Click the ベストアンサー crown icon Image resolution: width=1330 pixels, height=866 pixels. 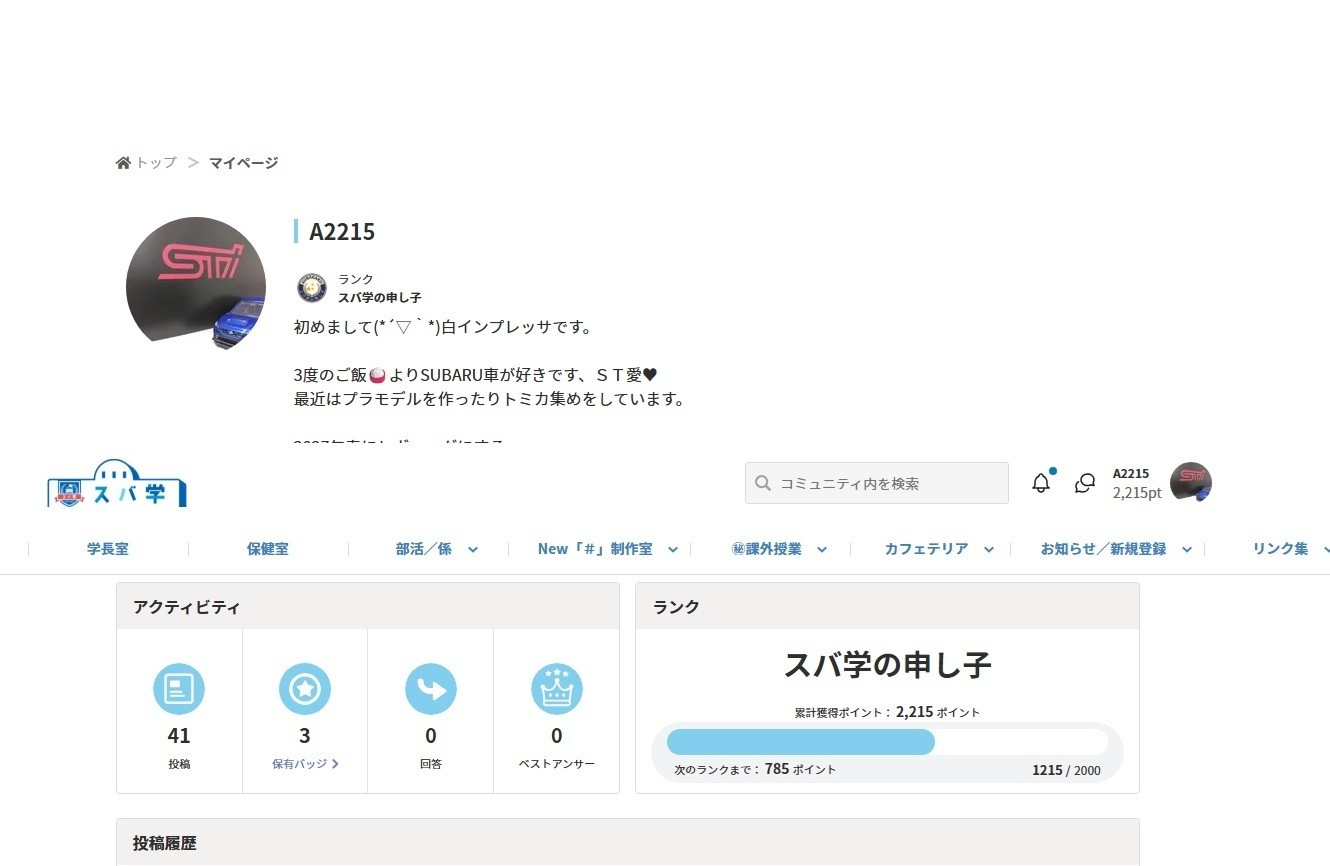pyautogui.click(x=557, y=689)
